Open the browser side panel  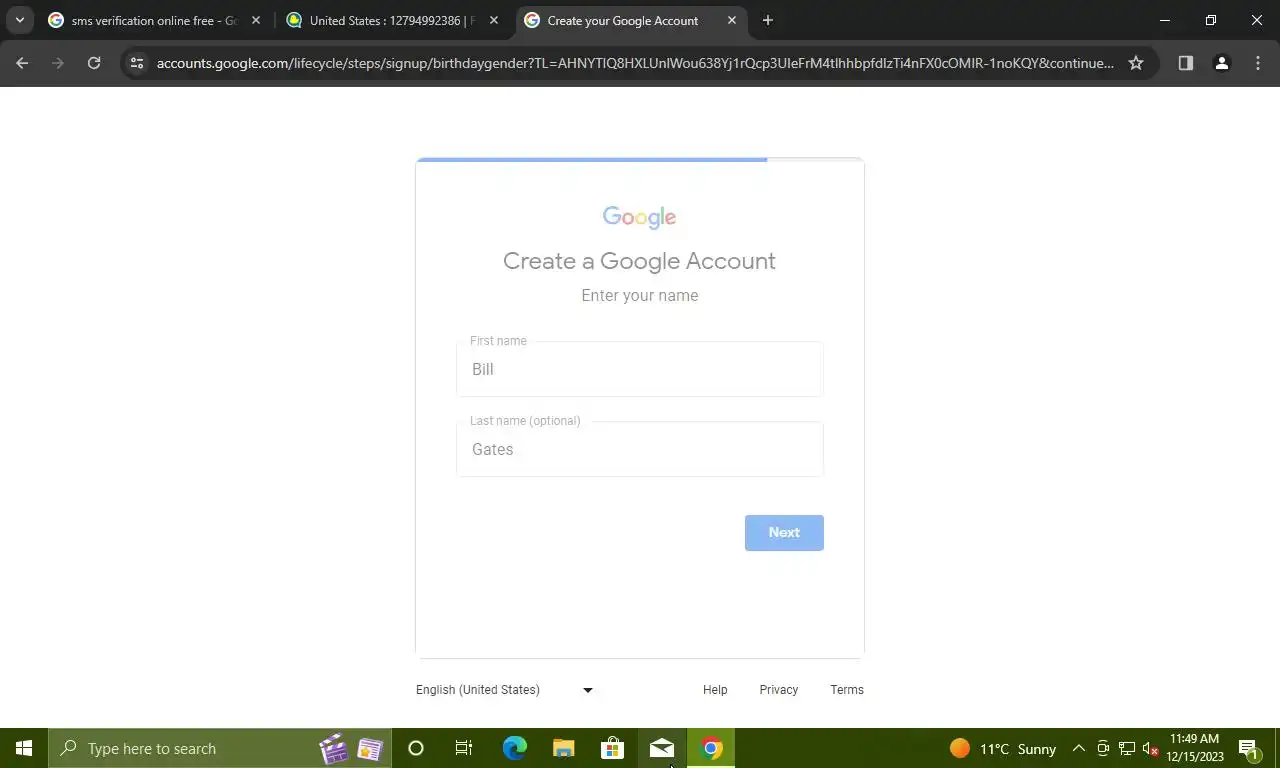pos(1186,63)
